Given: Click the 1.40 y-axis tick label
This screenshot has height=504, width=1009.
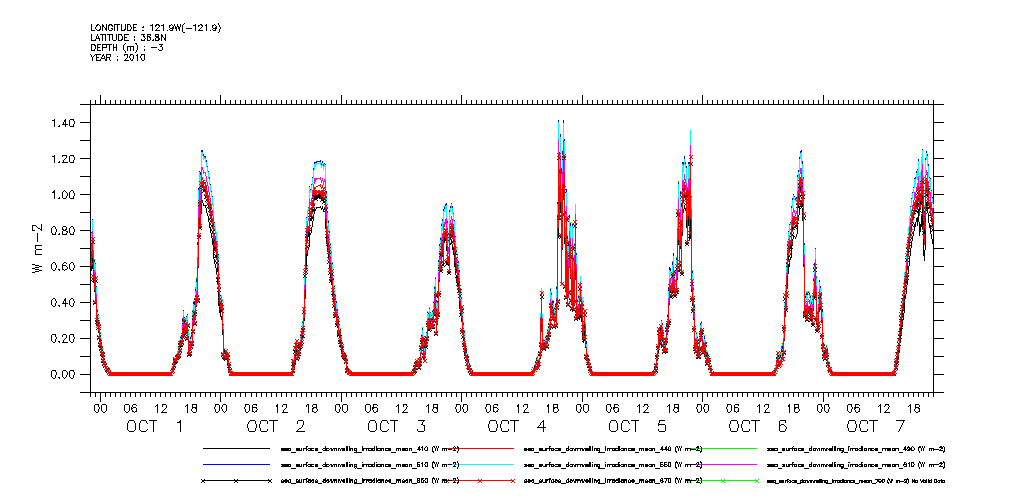Looking at the screenshot, I should (64, 123).
